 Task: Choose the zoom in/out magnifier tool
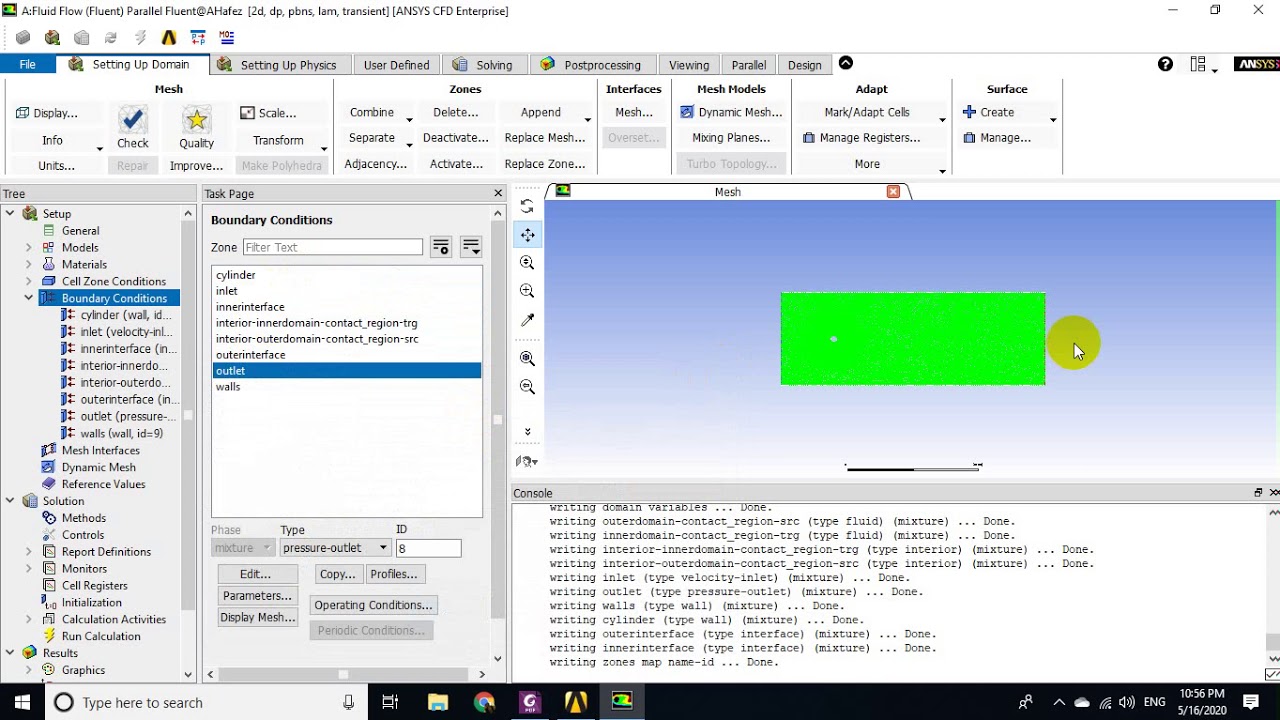[x=527, y=263]
